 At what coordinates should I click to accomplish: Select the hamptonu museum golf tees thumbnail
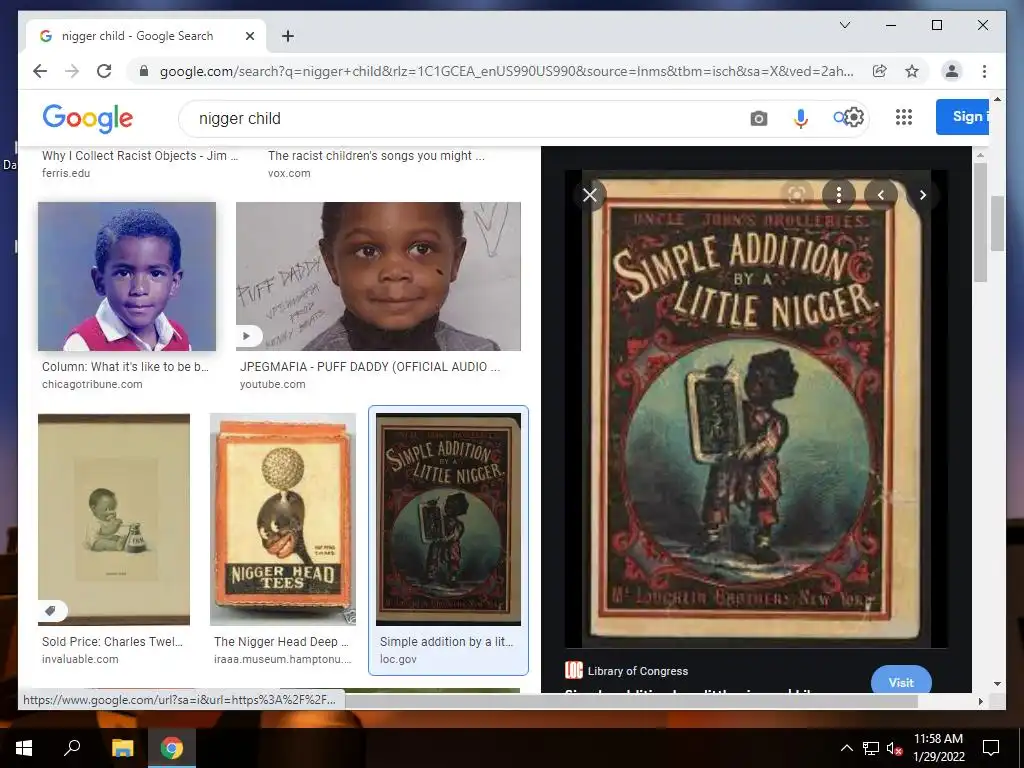[283, 519]
